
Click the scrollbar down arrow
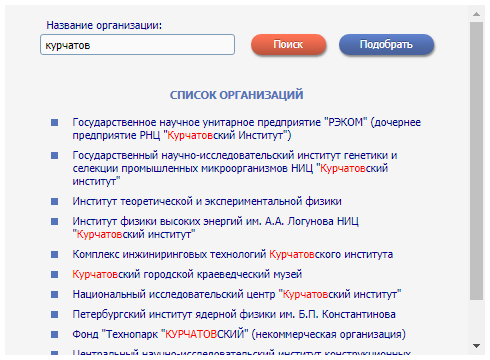coord(476,346)
